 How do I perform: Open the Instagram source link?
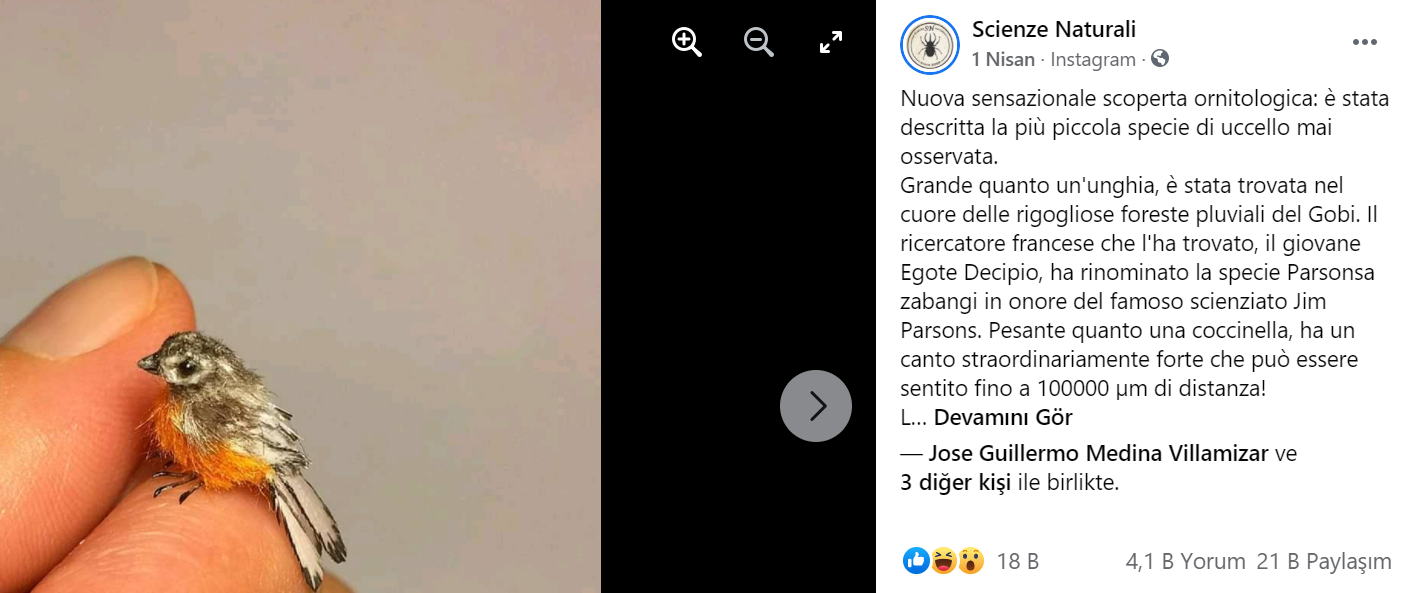pos(1093,60)
